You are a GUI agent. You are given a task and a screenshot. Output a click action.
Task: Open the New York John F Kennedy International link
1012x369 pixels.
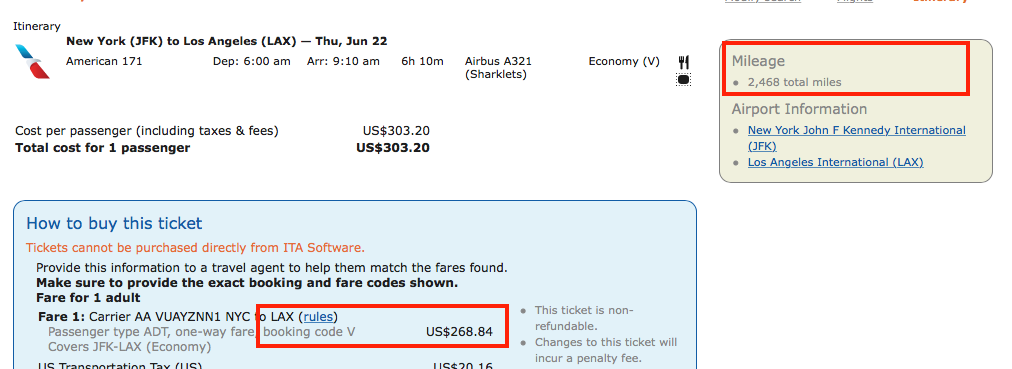[856, 138]
